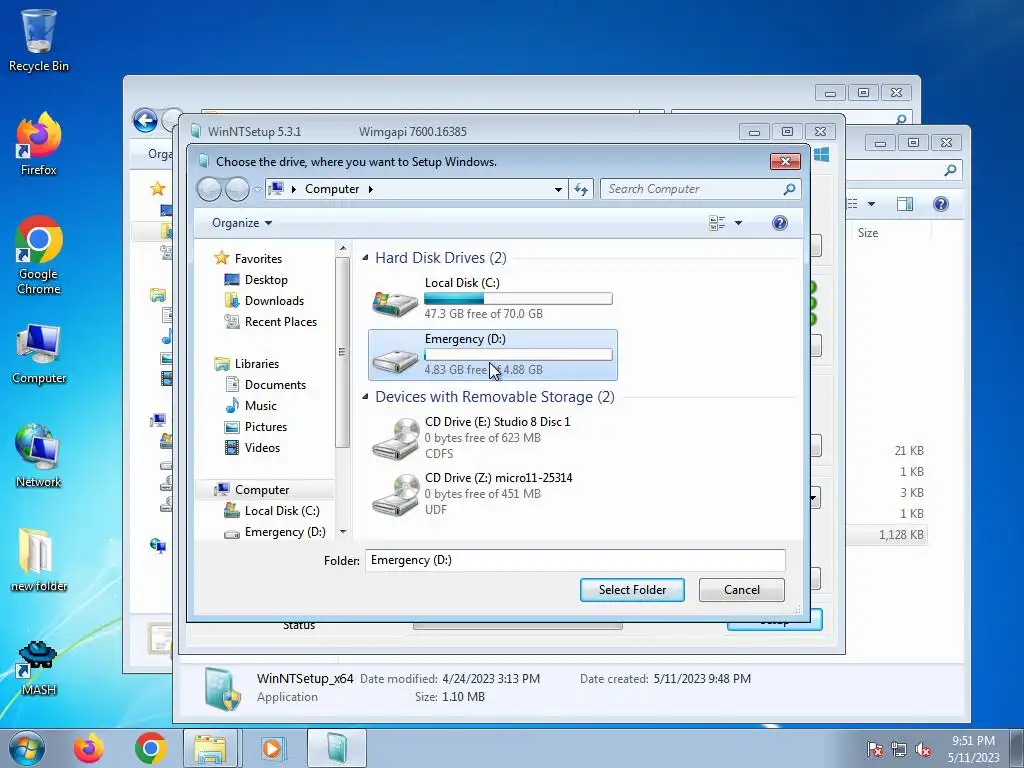Image resolution: width=1024 pixels, height=768 pixels.
Task: Collapse the Hard Disk Drives group
Action: [x=365, y=258]
